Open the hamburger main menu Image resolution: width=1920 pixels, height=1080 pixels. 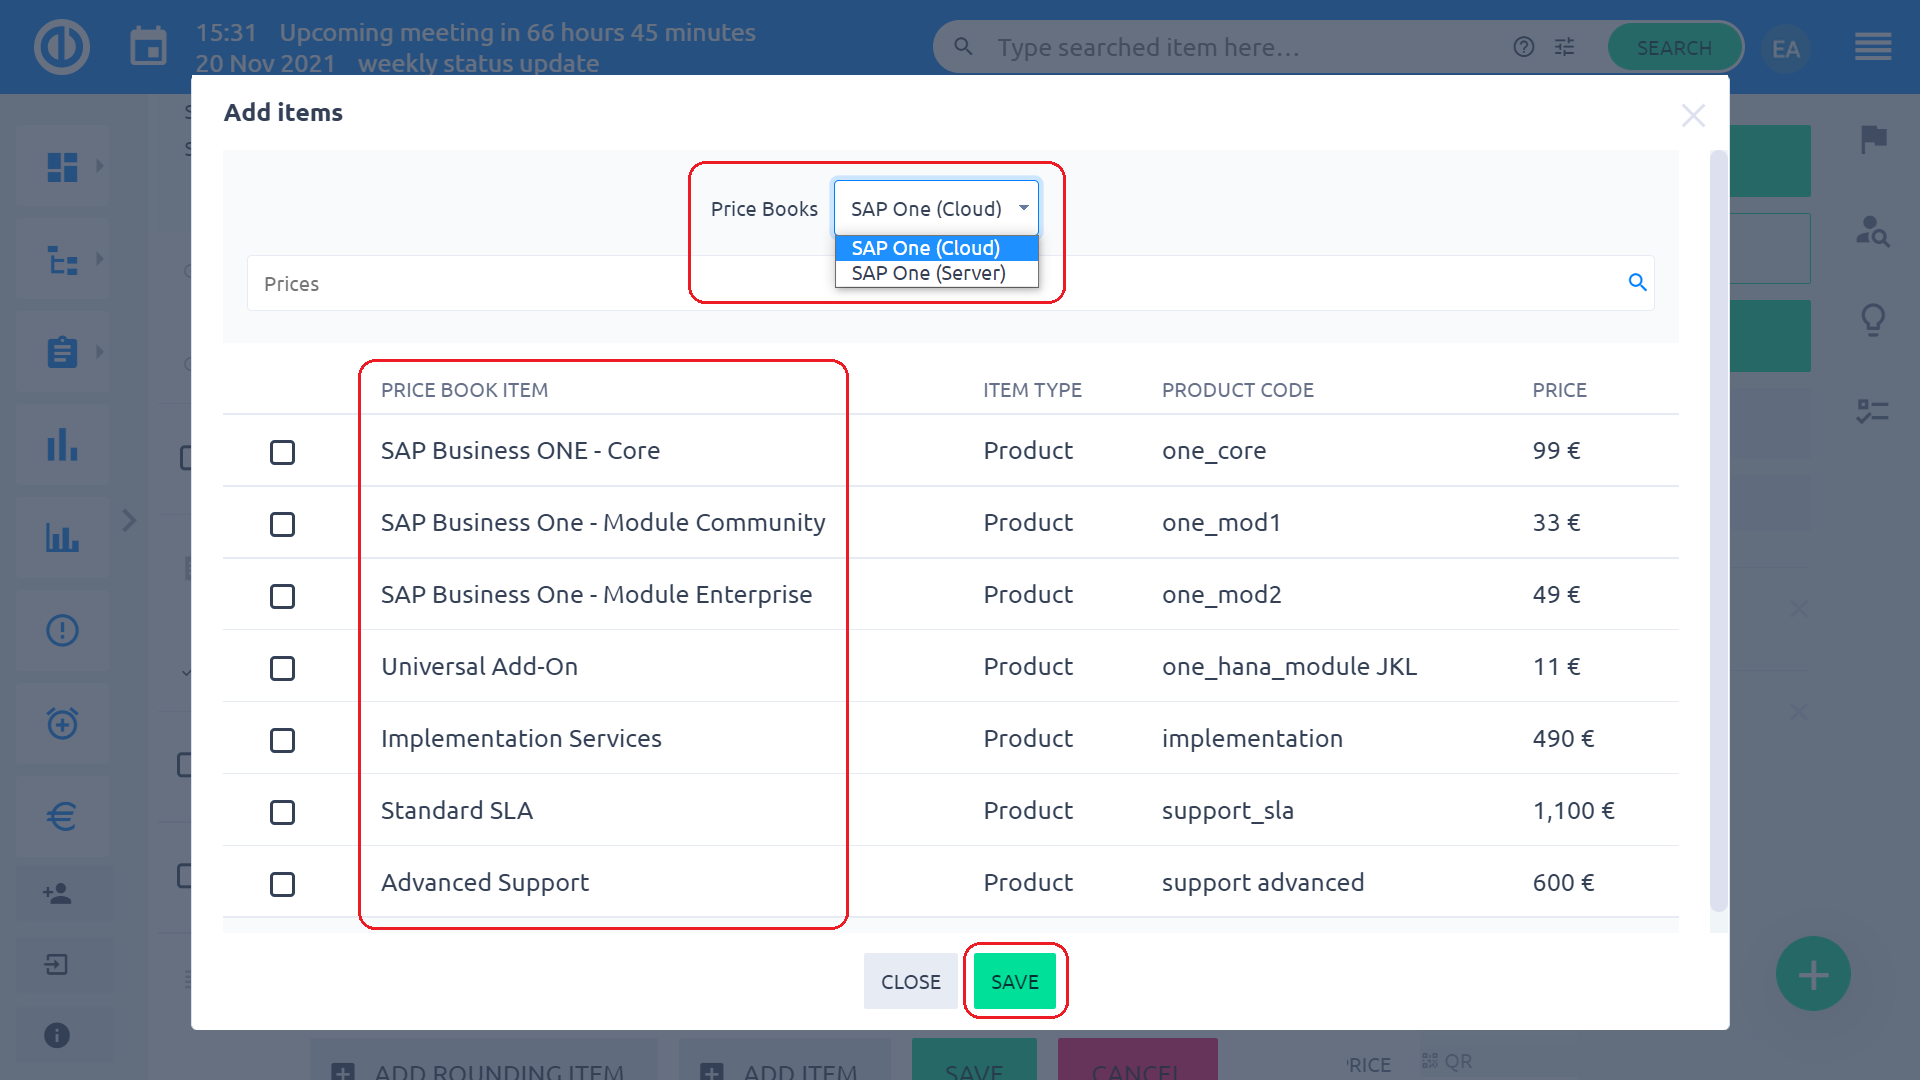(x=1872, y=47)
